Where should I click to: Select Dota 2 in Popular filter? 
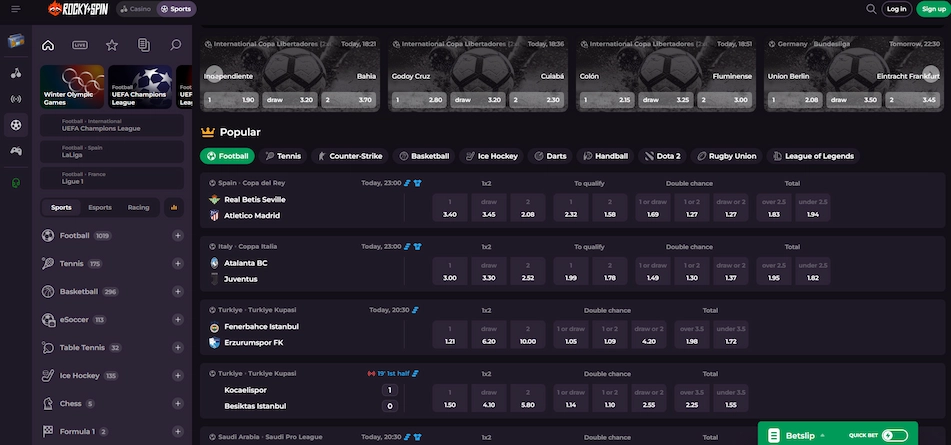pyautogui.click(x=662, y=156)
